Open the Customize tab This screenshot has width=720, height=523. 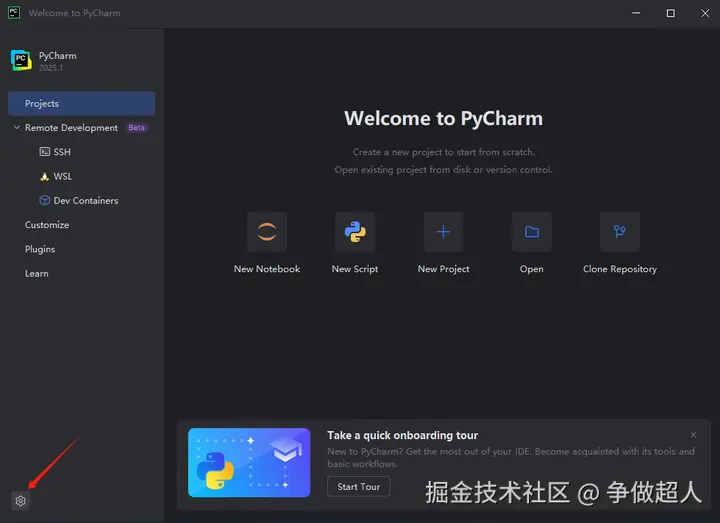click(x=47, y=225)
